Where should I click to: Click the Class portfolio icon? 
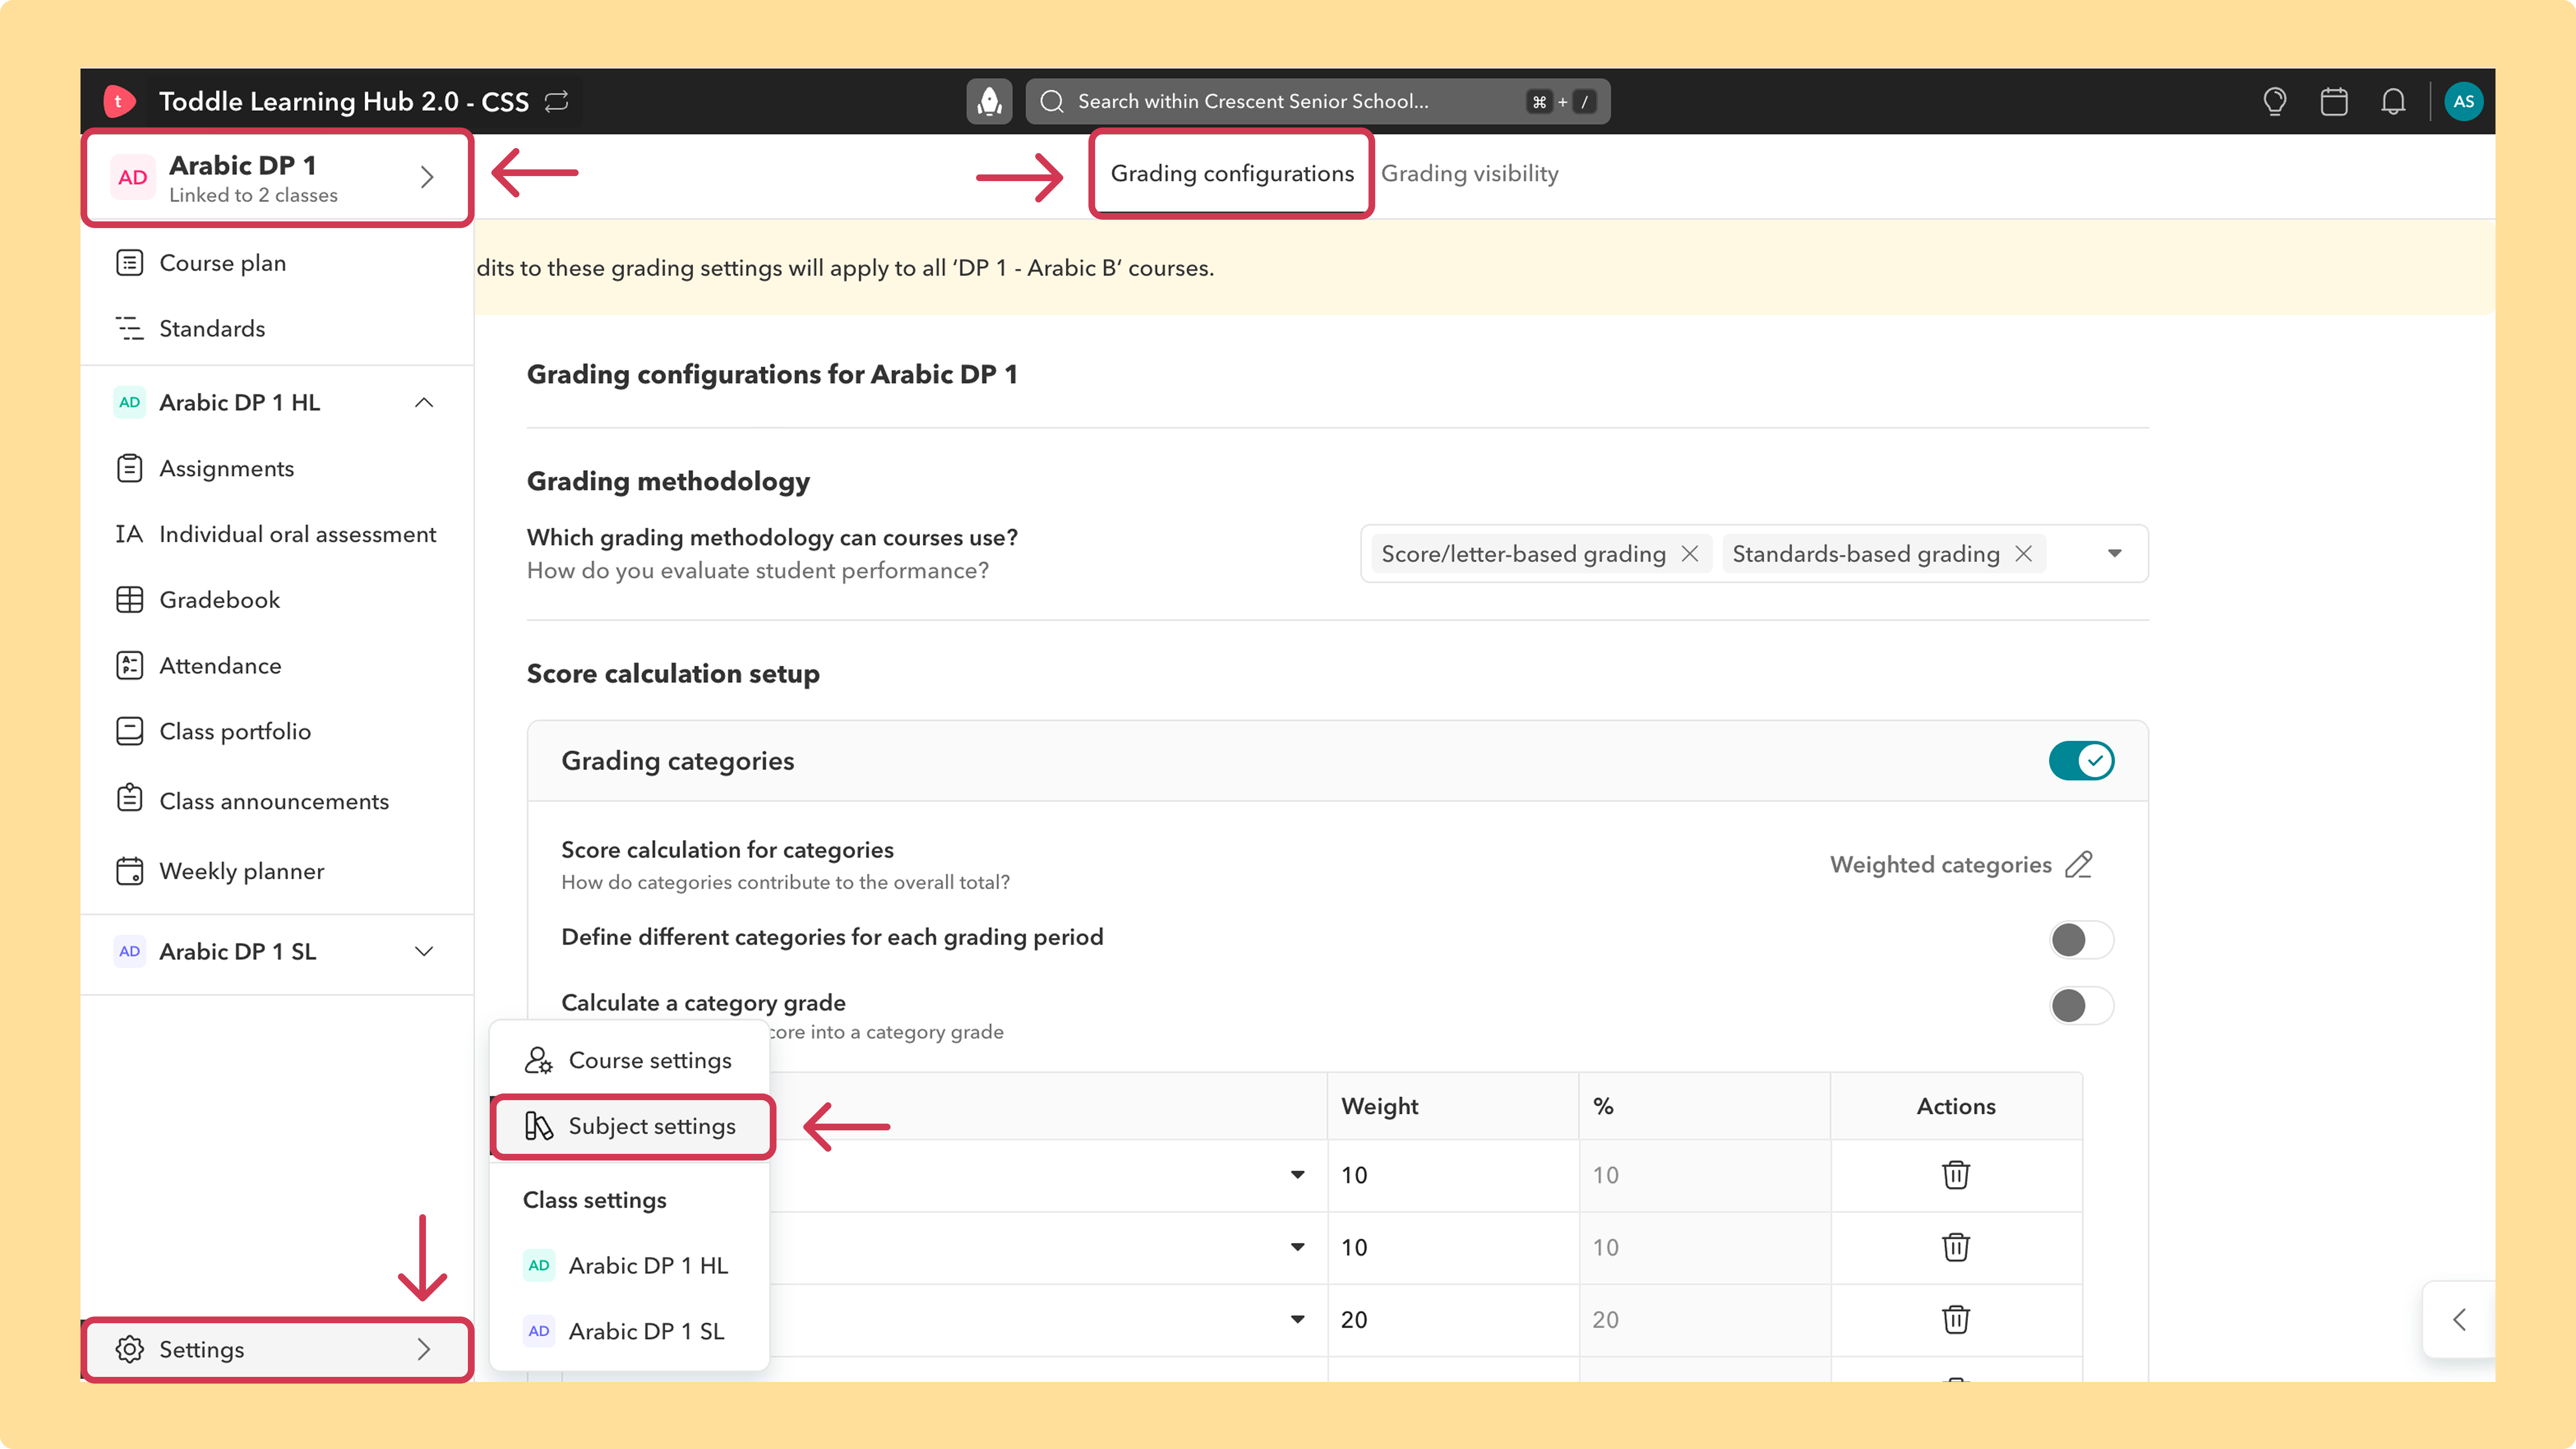(x=129, y=731)
